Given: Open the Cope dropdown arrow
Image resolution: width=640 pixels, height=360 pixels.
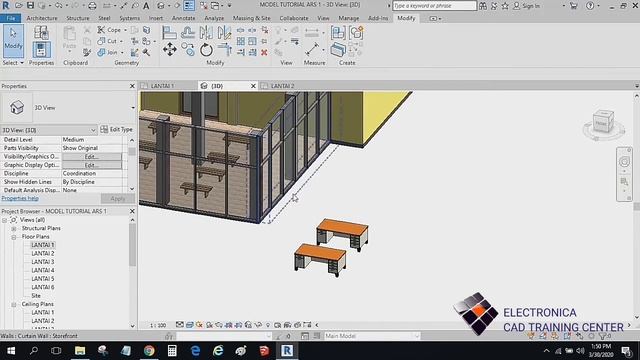Looking at the screenshot, I should click(x=125, y=30).
